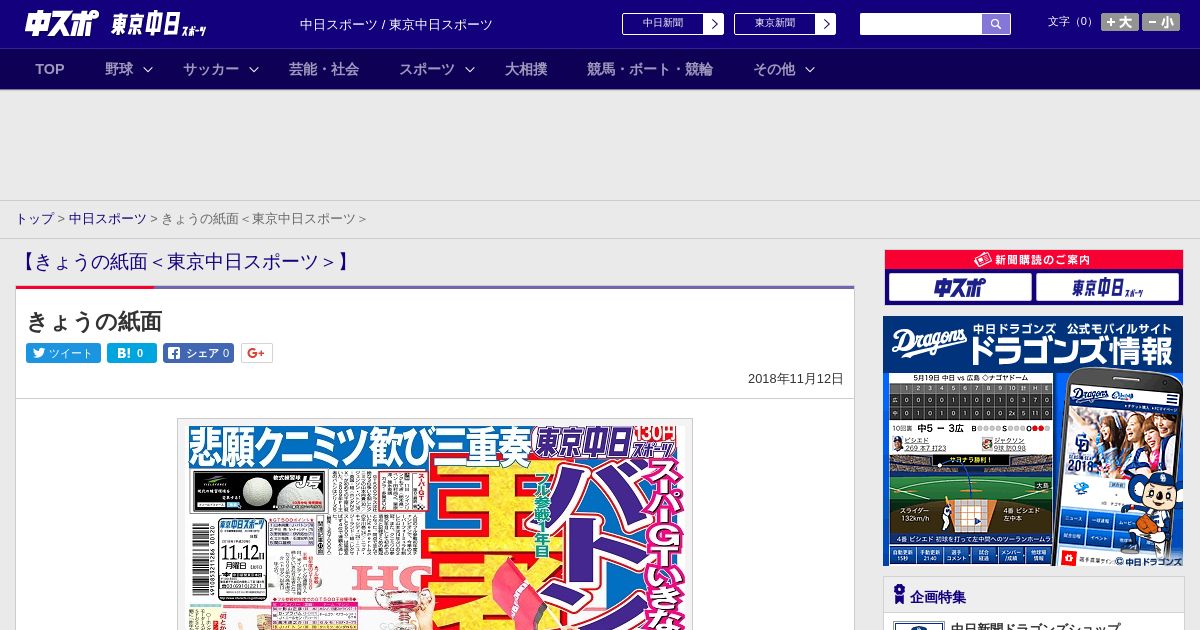This screenshot has width=1200, height=630.
Task: Open the TOP menu item
Action: pyautogui.click(x=50, y=69)
